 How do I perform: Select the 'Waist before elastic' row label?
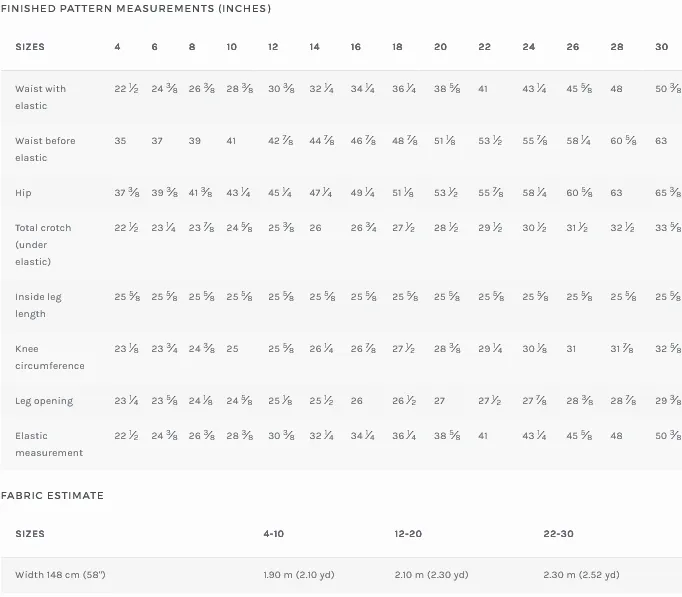(x=45, y=149)
